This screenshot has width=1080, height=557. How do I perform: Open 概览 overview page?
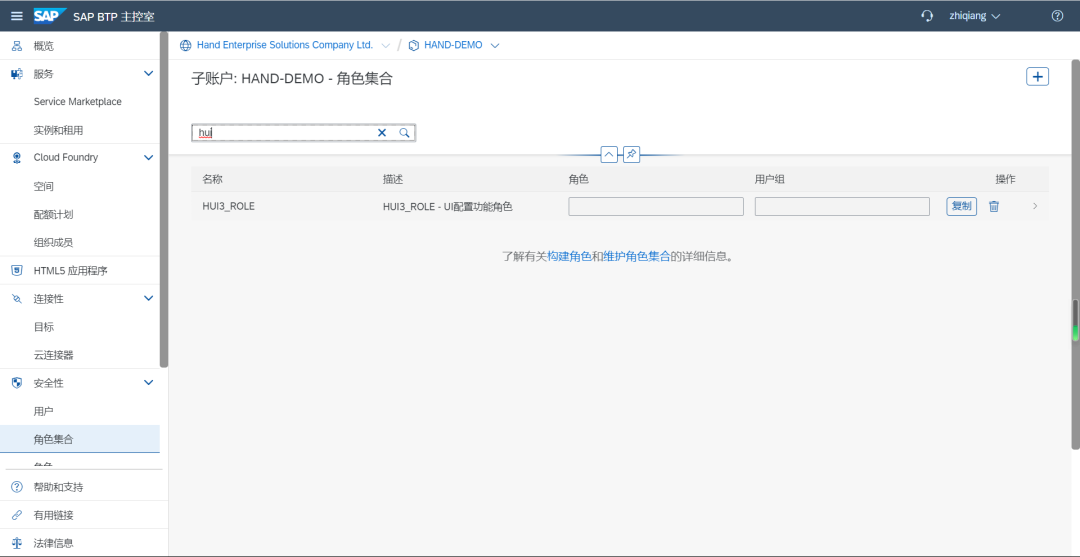tap(43, 46)
